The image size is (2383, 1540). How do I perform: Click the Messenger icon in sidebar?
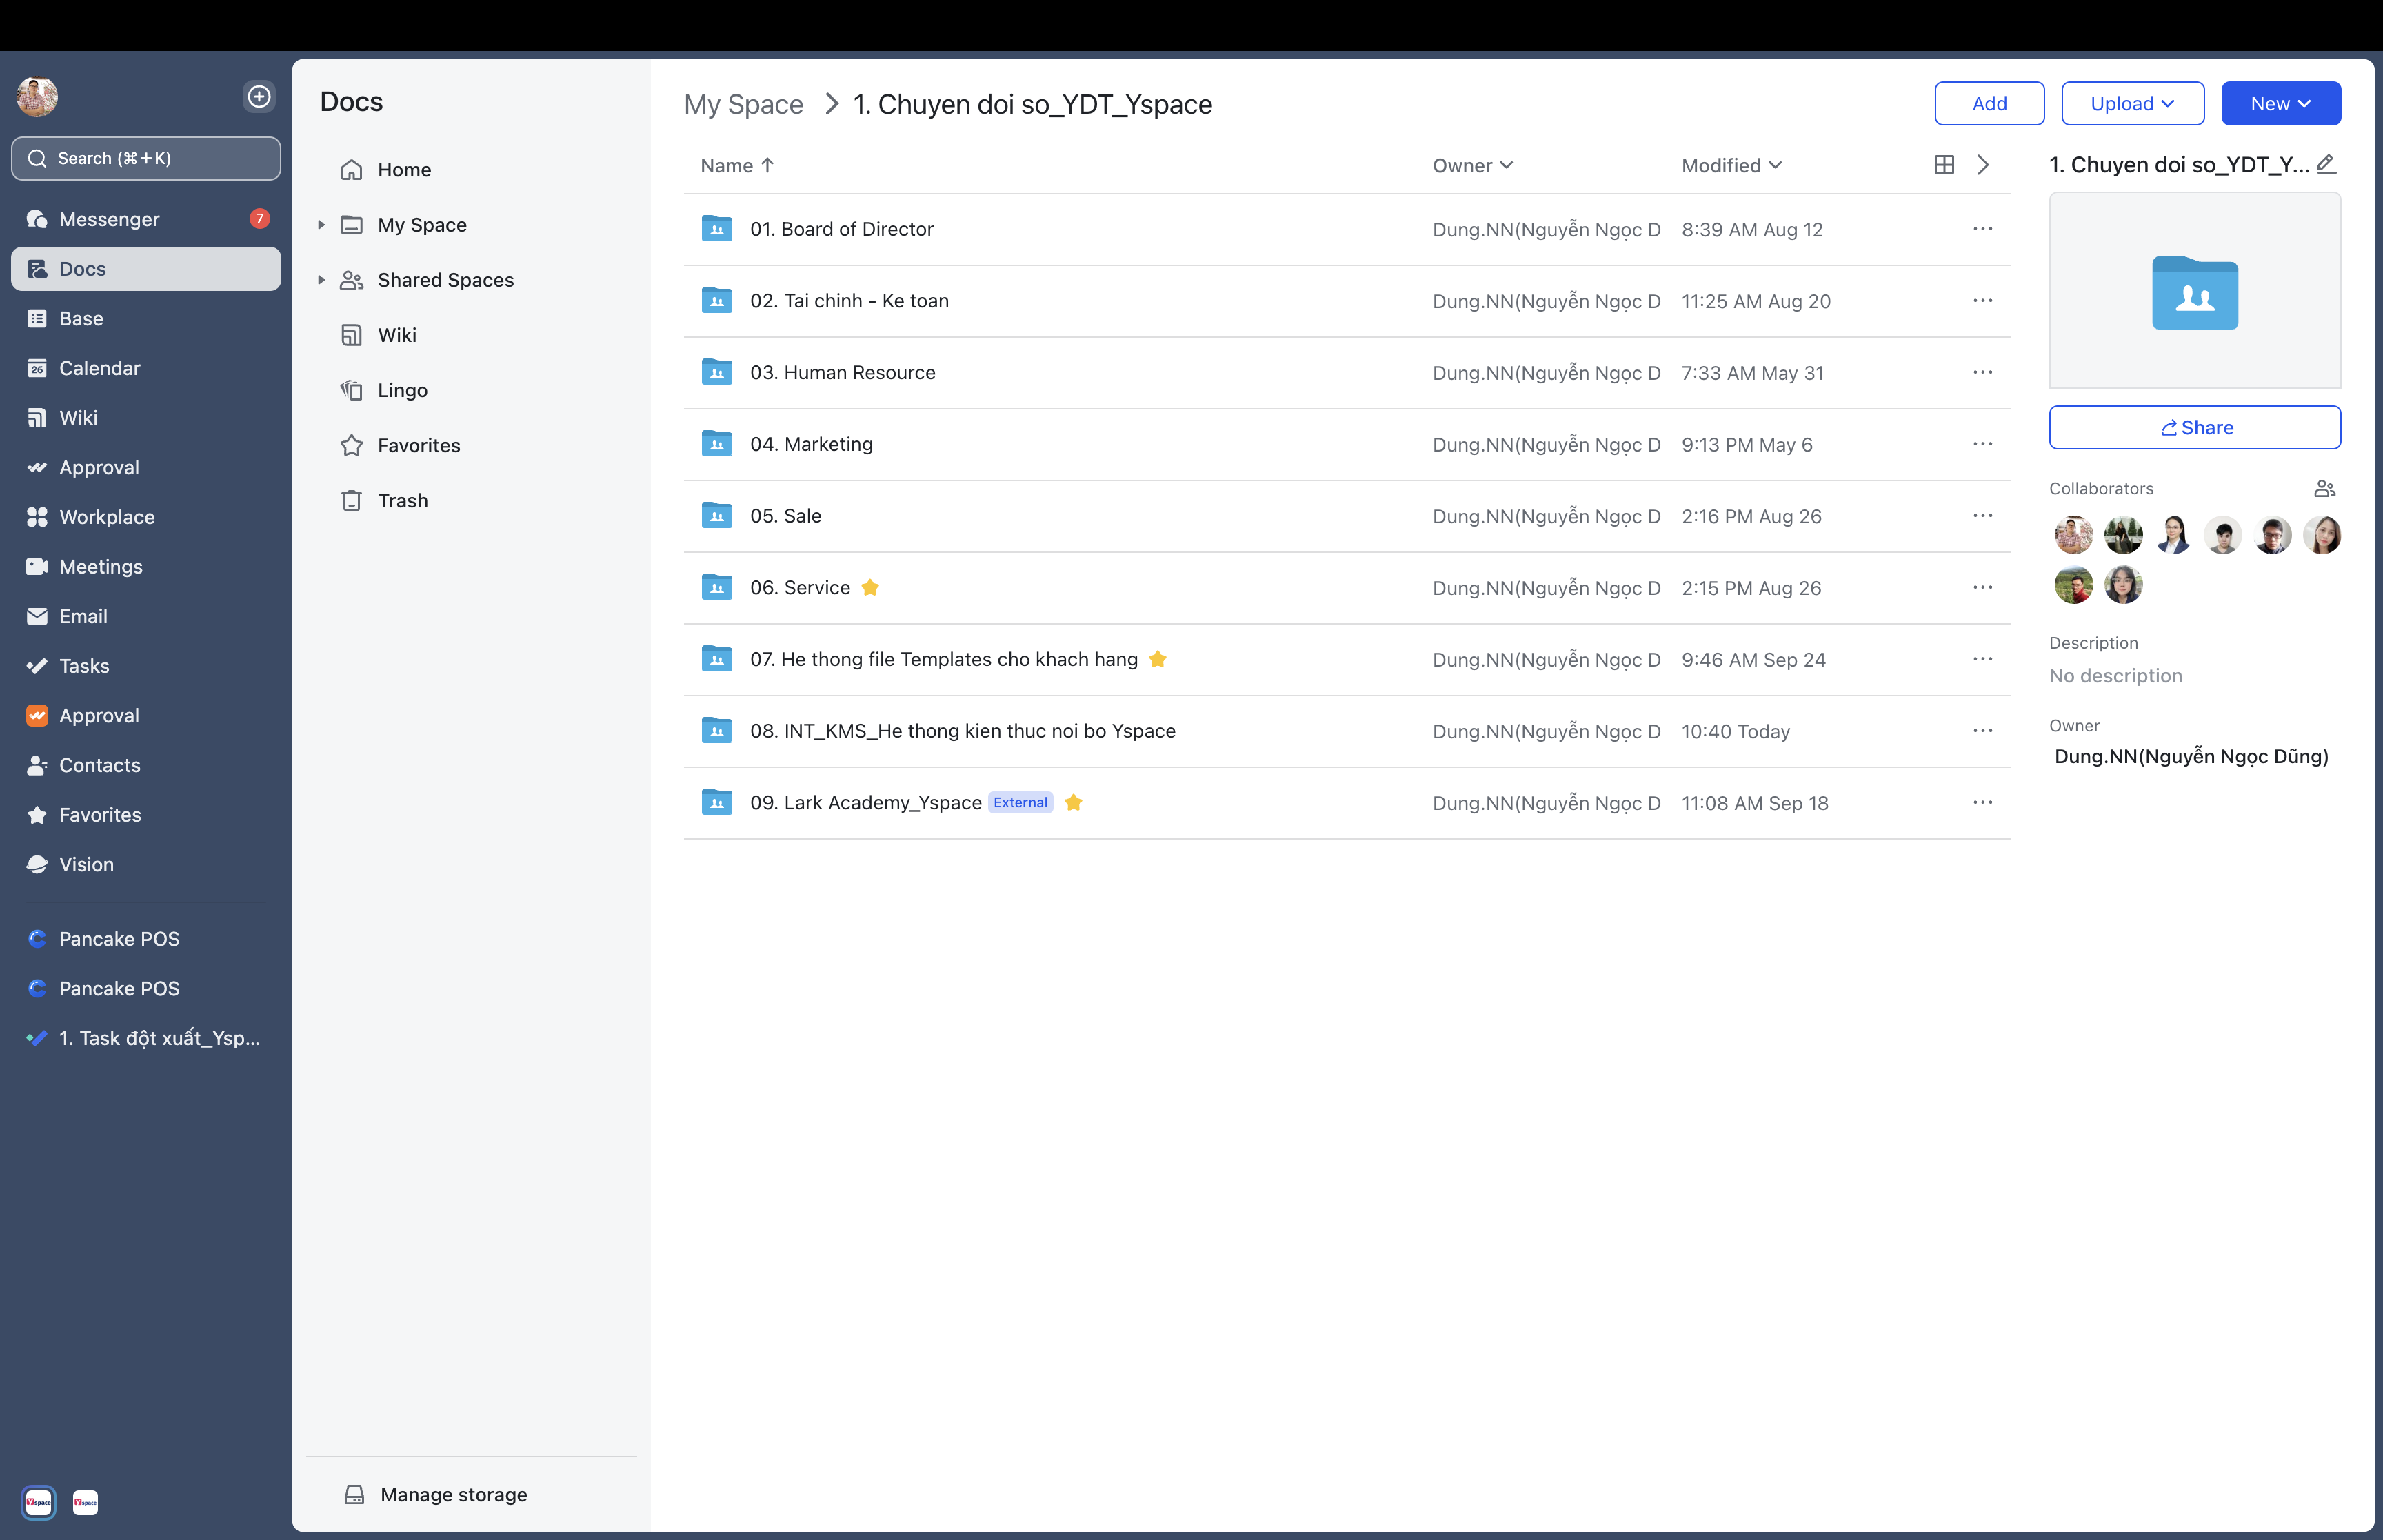(x=37, y=217)
